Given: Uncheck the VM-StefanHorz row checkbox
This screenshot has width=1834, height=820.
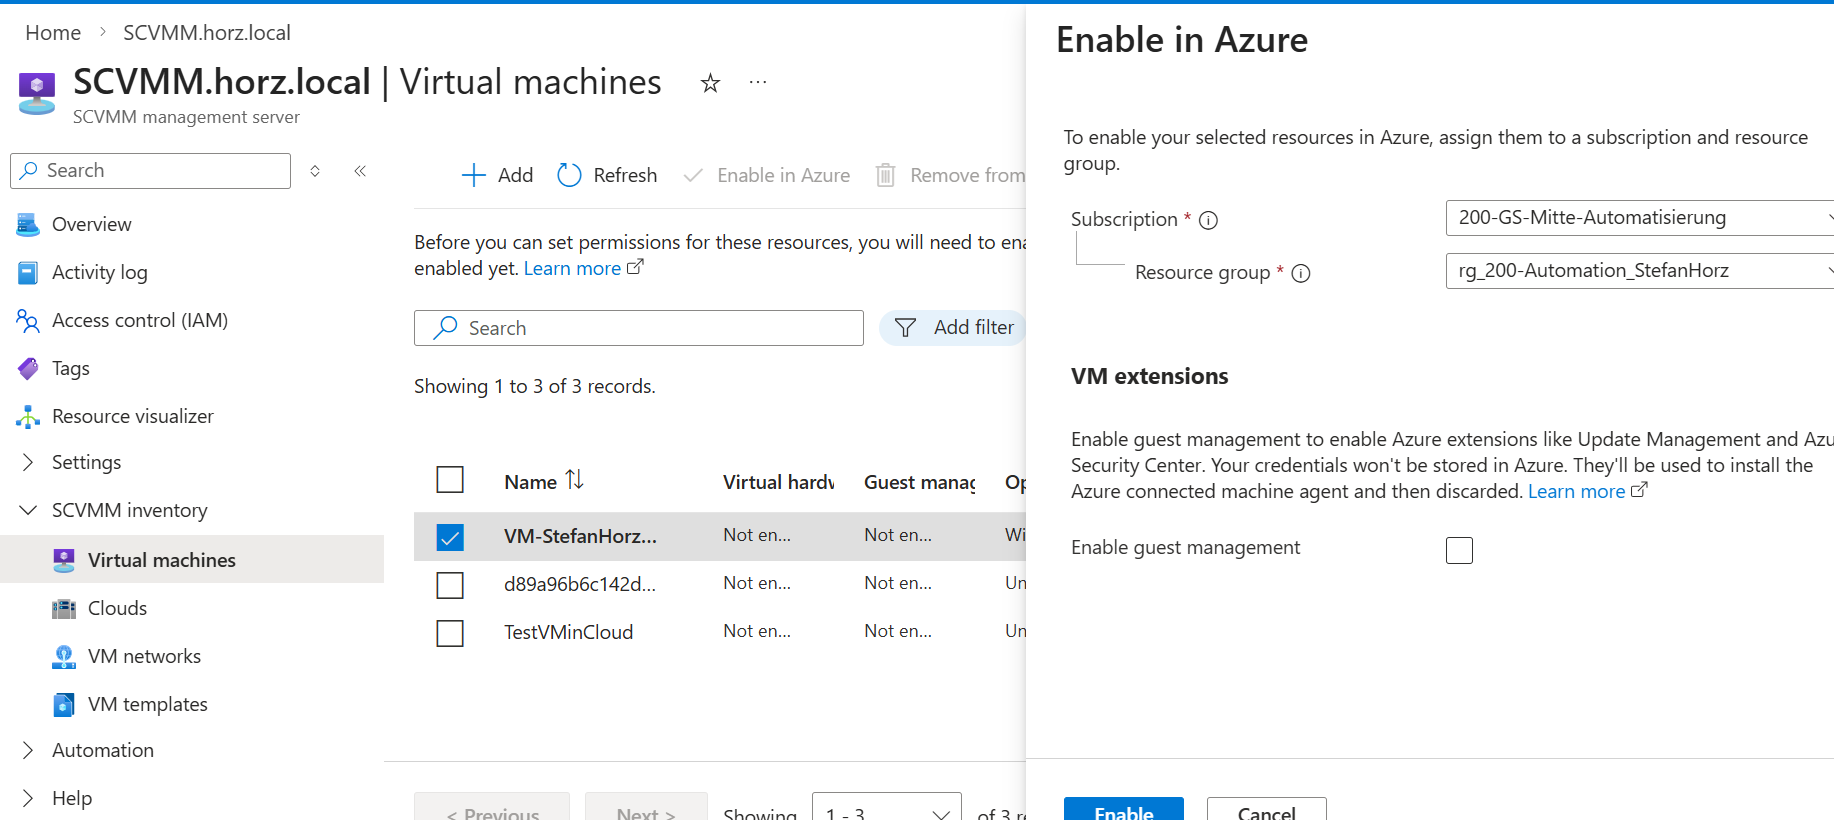Looking at the screenshot, I should pyautogui.click(x=450, y=537).
